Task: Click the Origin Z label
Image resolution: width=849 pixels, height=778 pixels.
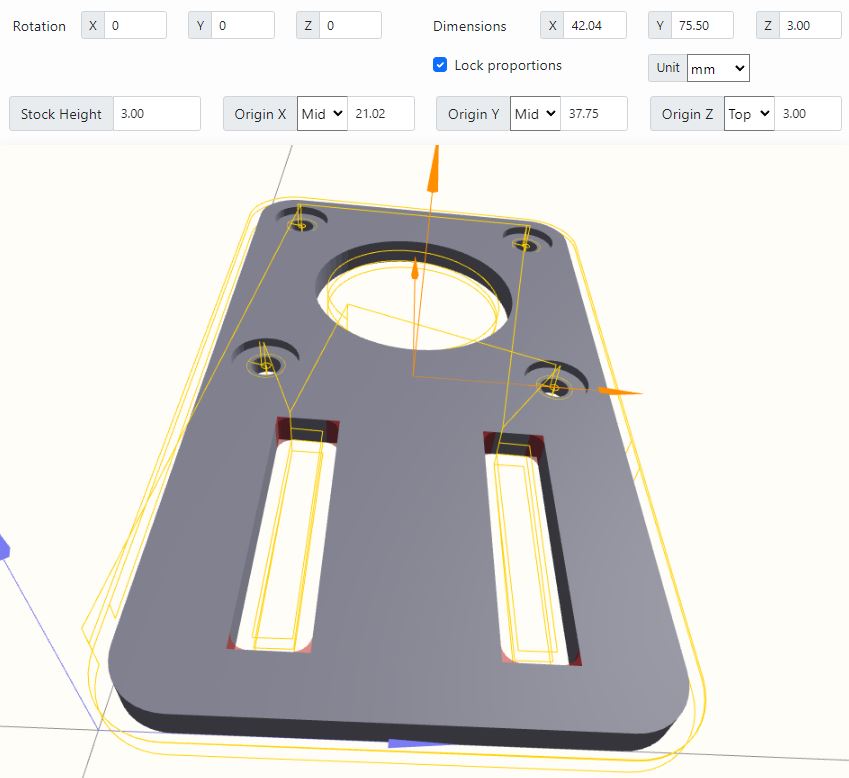Action: (x=687, y=114)
